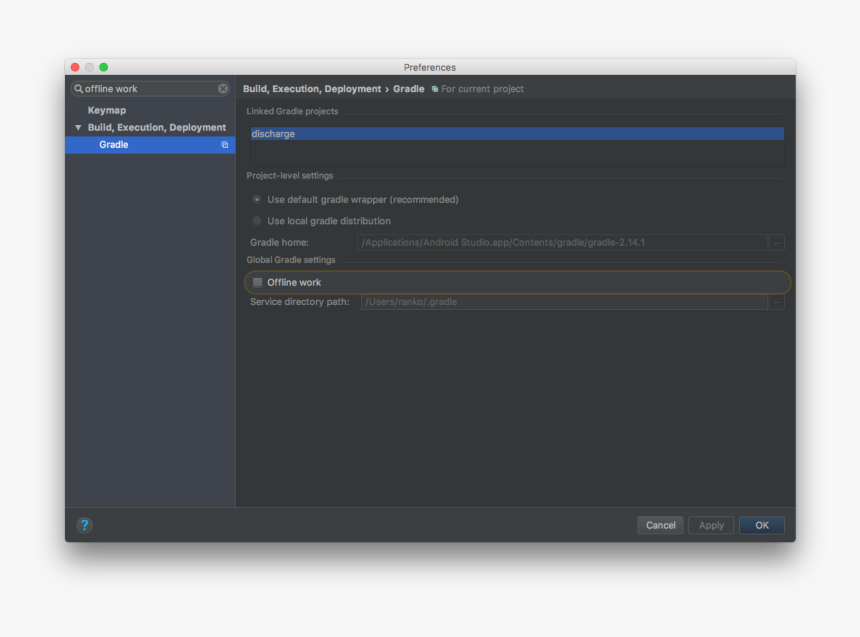Enable the Offline work checkbox
The image size is (860, 637).
(258, 282)
